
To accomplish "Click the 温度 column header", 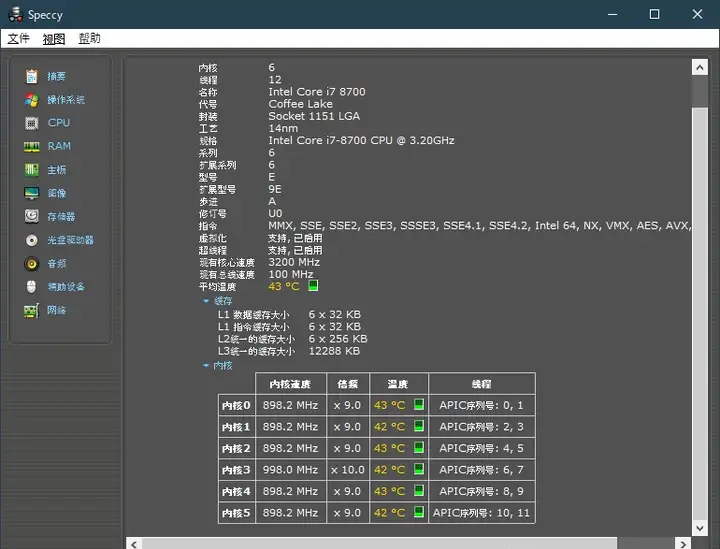I will pos(398,384).
